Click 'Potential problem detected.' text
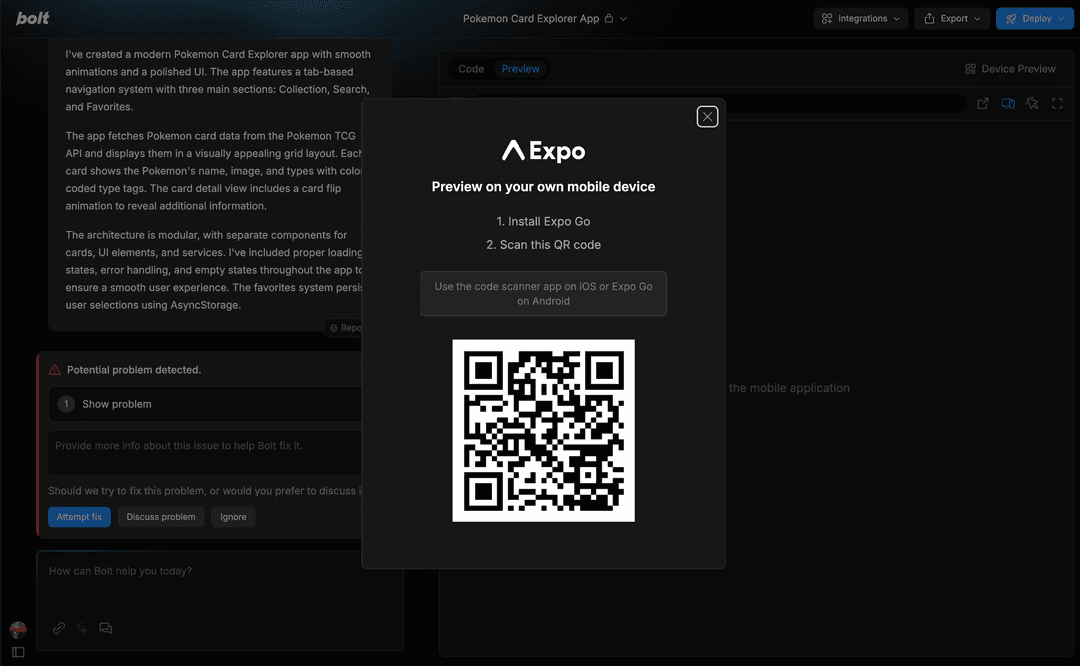This screenshot has height=666, width=1080. 134,370
